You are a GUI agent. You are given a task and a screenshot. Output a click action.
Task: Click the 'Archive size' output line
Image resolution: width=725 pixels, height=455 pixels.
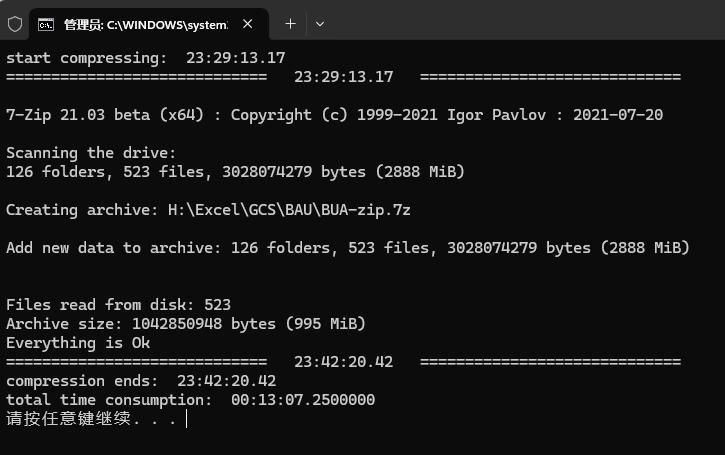tap(186, 324)
